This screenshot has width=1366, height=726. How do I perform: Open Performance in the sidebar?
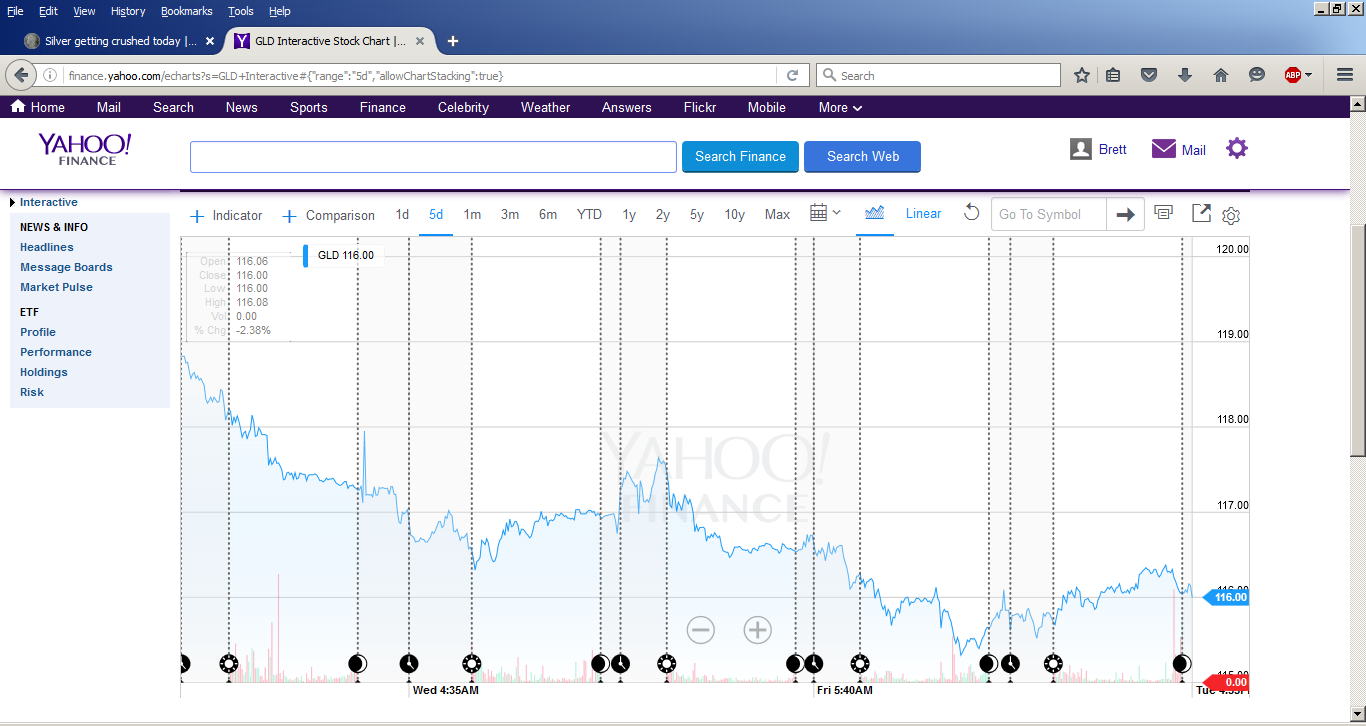[56, 352]
